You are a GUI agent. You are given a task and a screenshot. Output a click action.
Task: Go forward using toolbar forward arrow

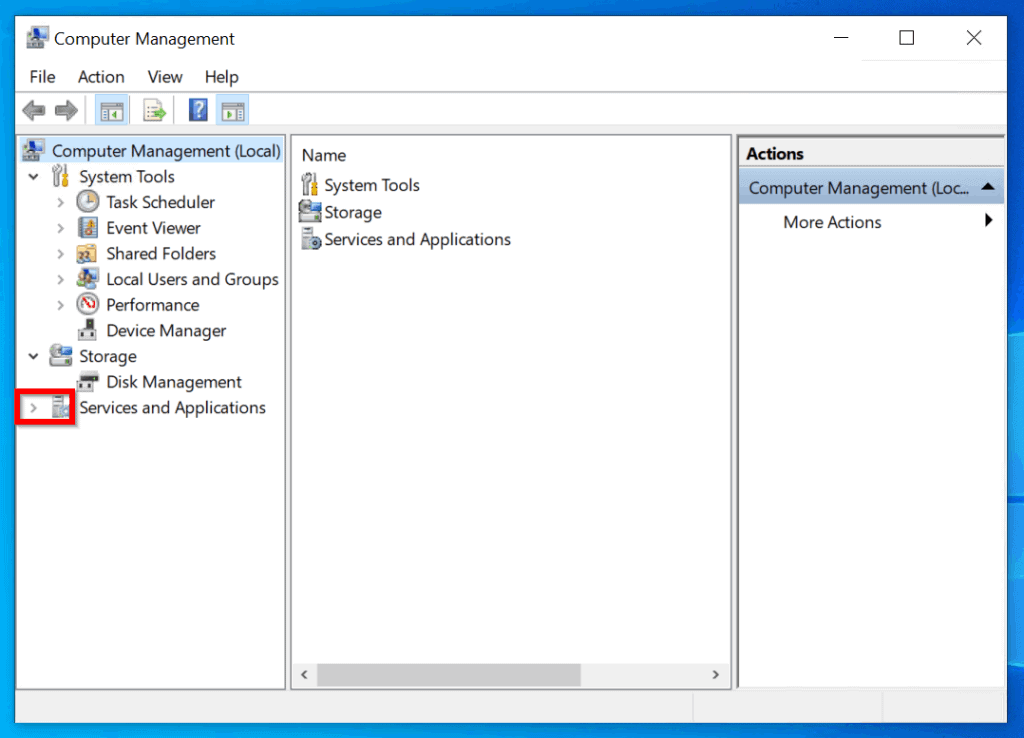click(66, 110)
